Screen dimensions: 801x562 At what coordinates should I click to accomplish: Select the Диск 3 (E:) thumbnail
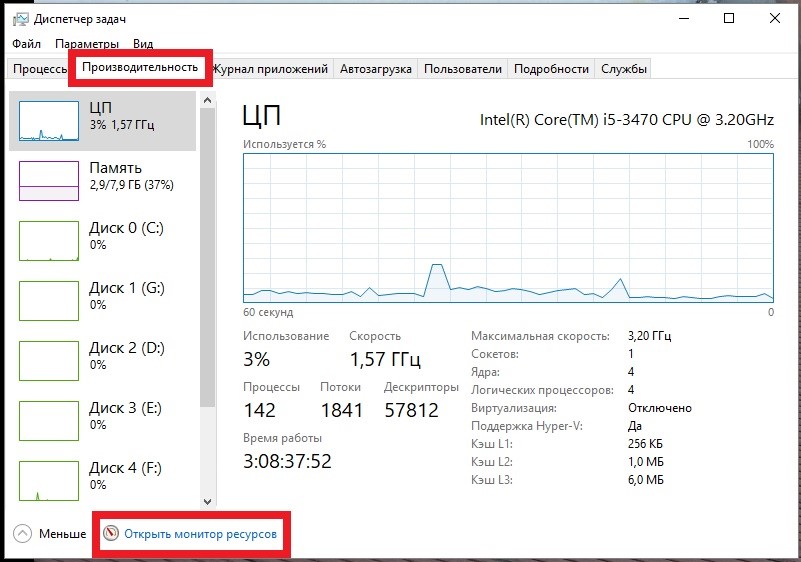[x=49, y=420]
